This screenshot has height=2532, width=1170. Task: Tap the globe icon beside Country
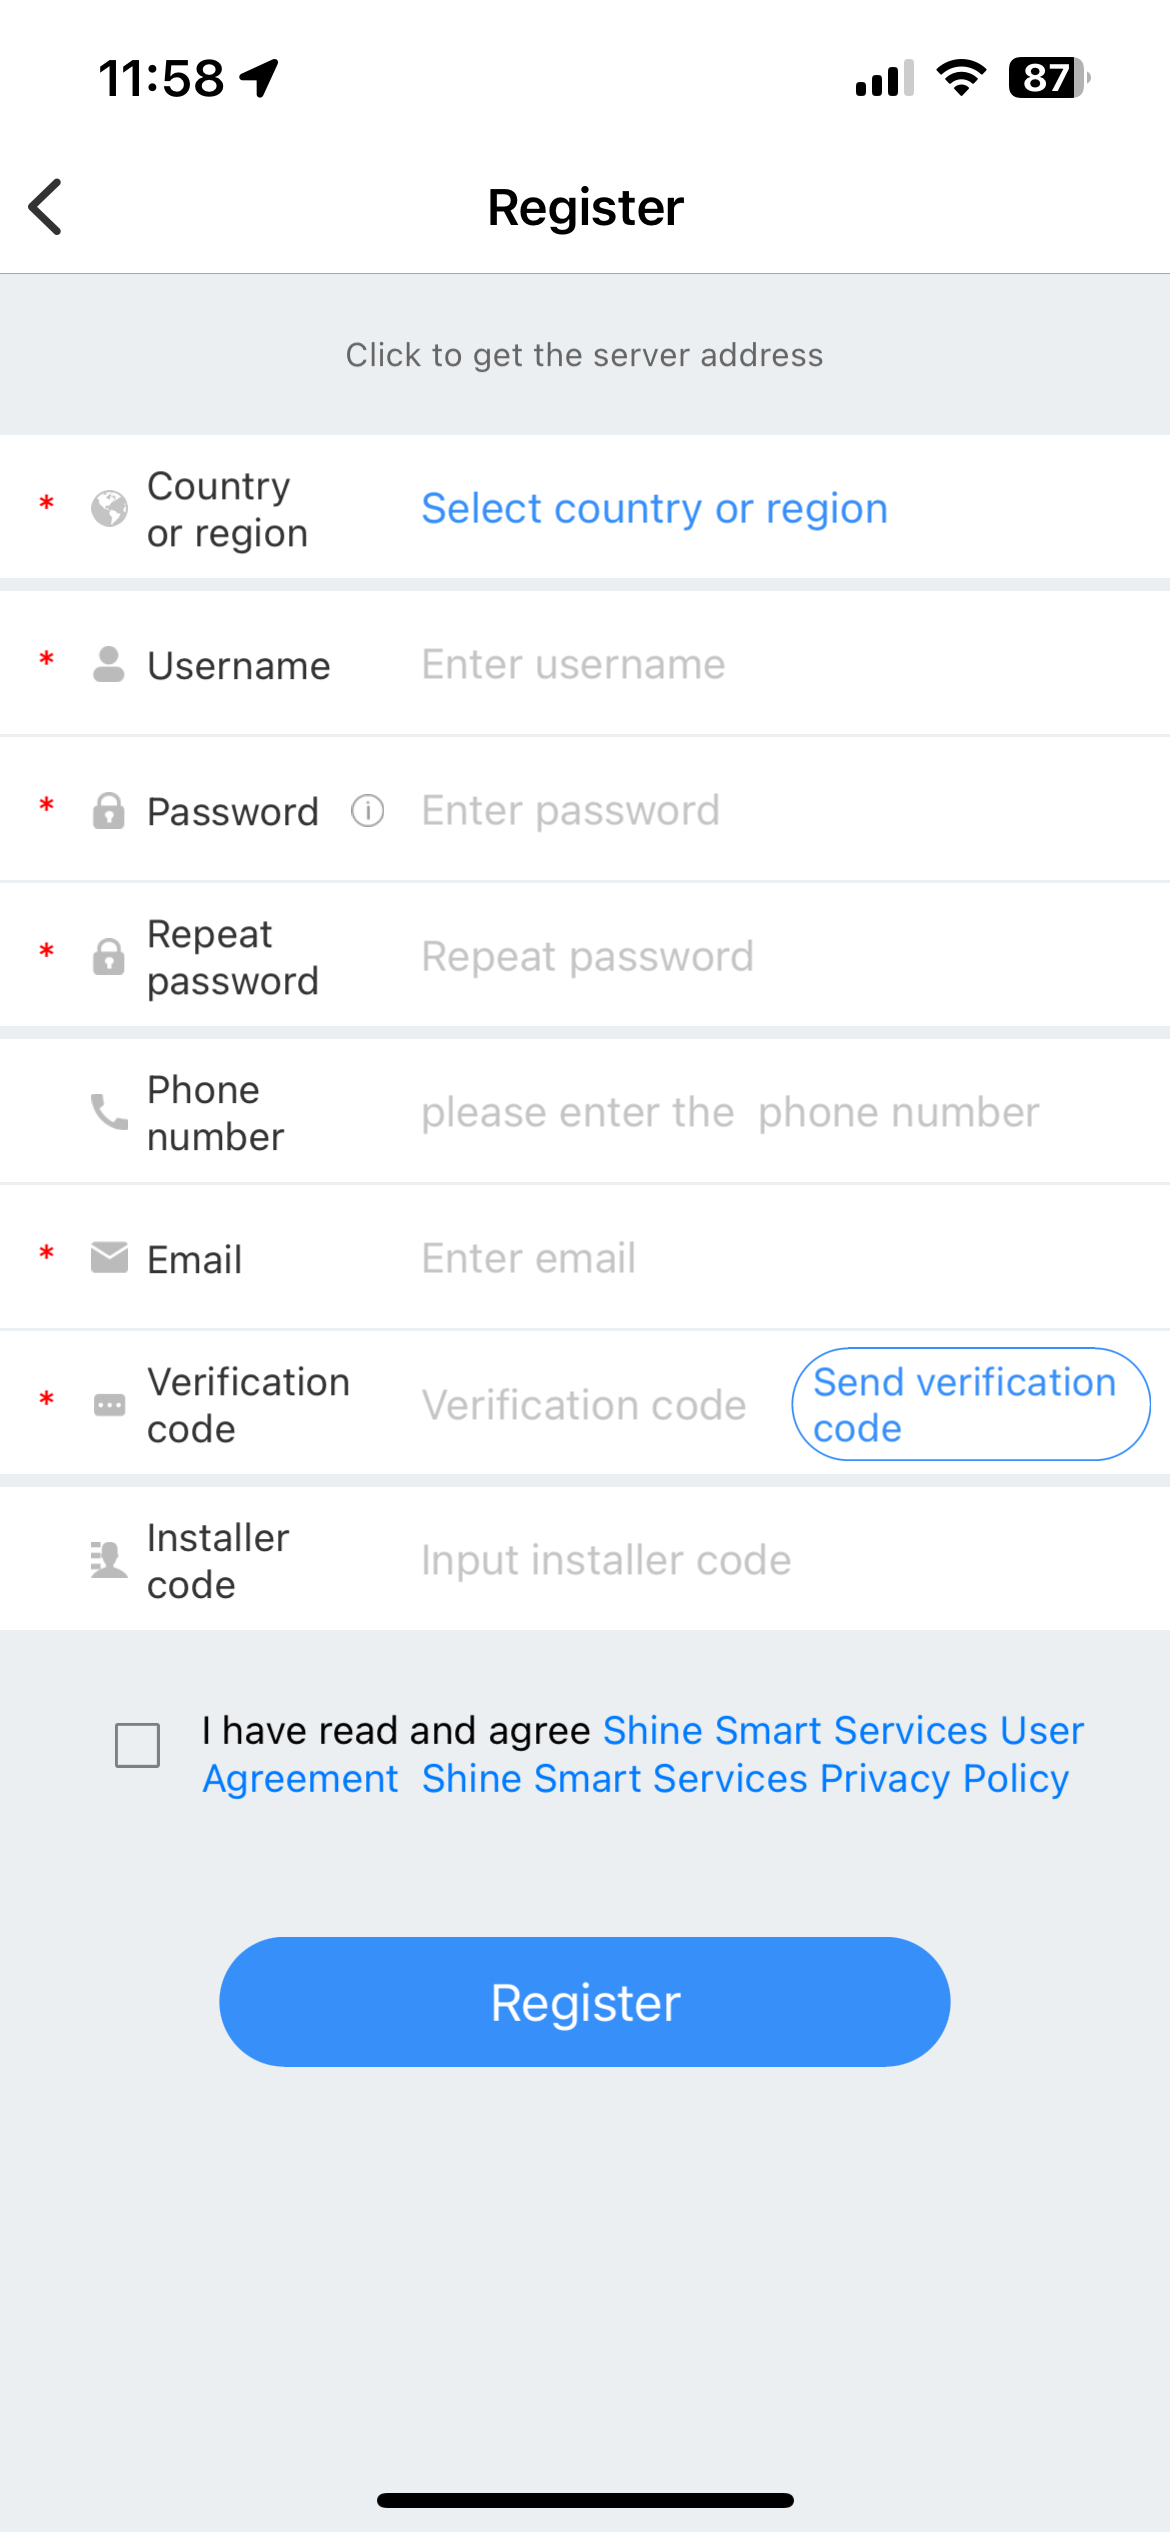point(109,508)
